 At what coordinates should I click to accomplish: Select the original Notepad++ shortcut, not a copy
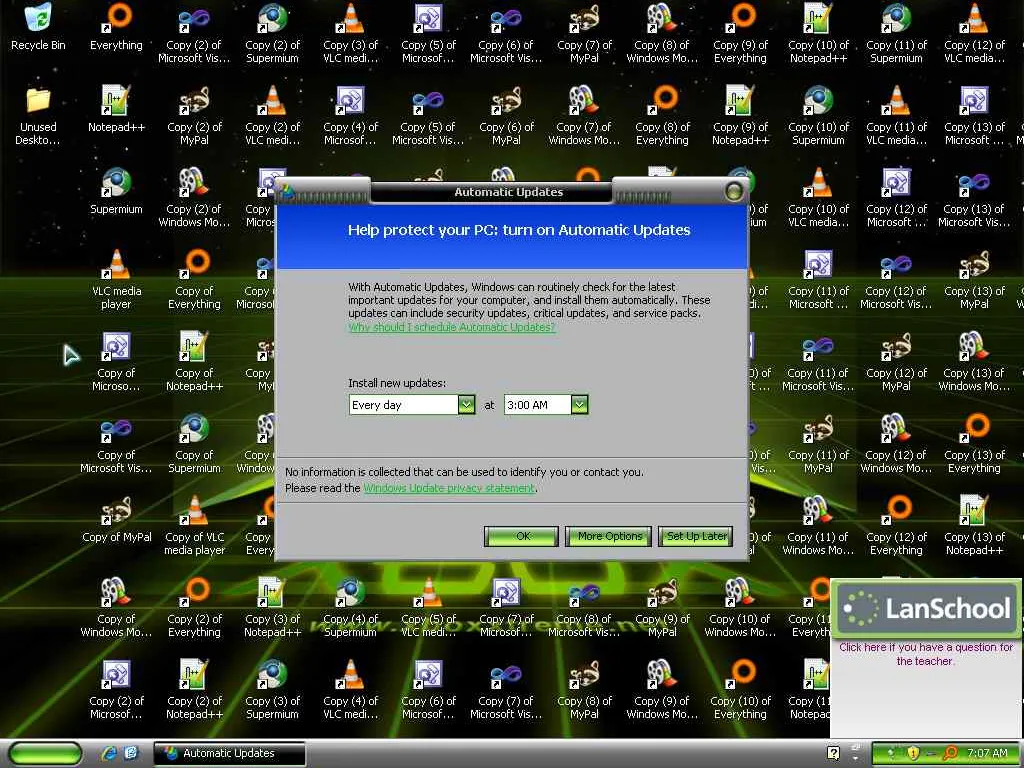point(116,110)
